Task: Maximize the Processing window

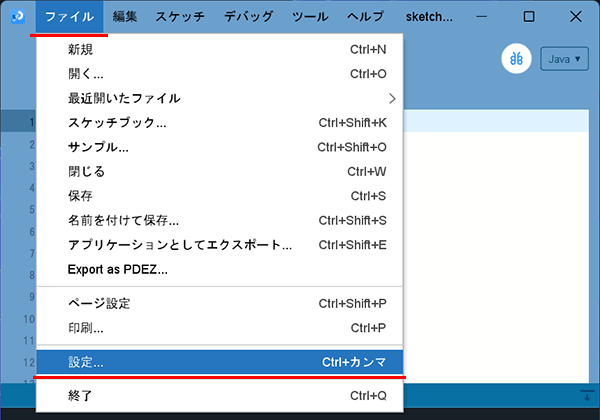Action: (529, 16)
